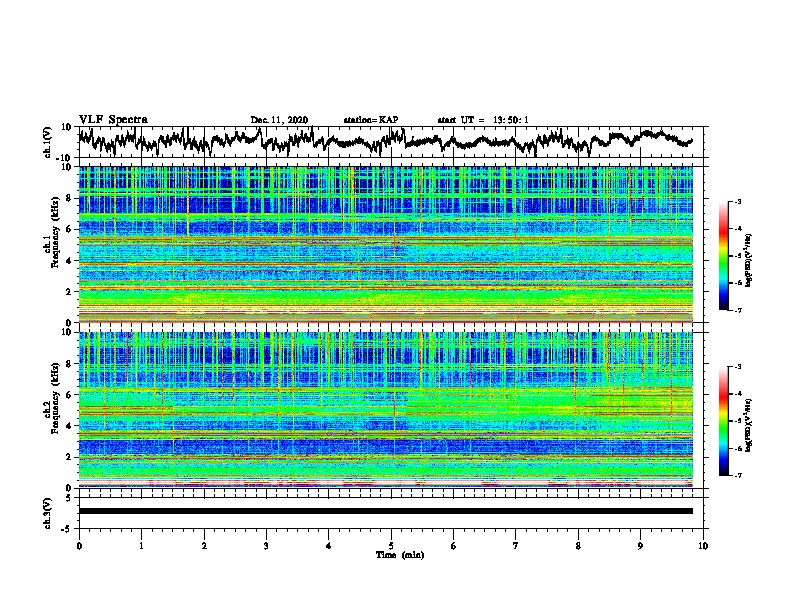Click the ch.2 colorbar "log(PSD)(V²/Hz)" label
792x612 pixels.
click(x=749, y=424)
